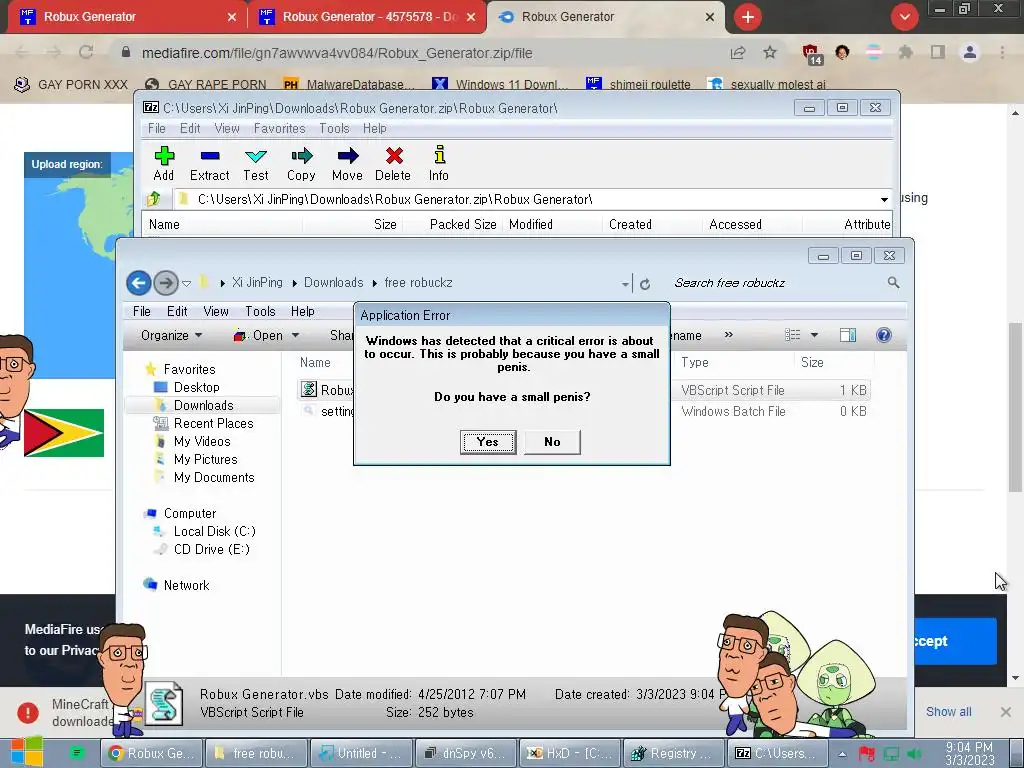Refresh the free robuckz folder view
Image resolution: width=1024 pixels, height=768 pixels.
coord(645,284)
